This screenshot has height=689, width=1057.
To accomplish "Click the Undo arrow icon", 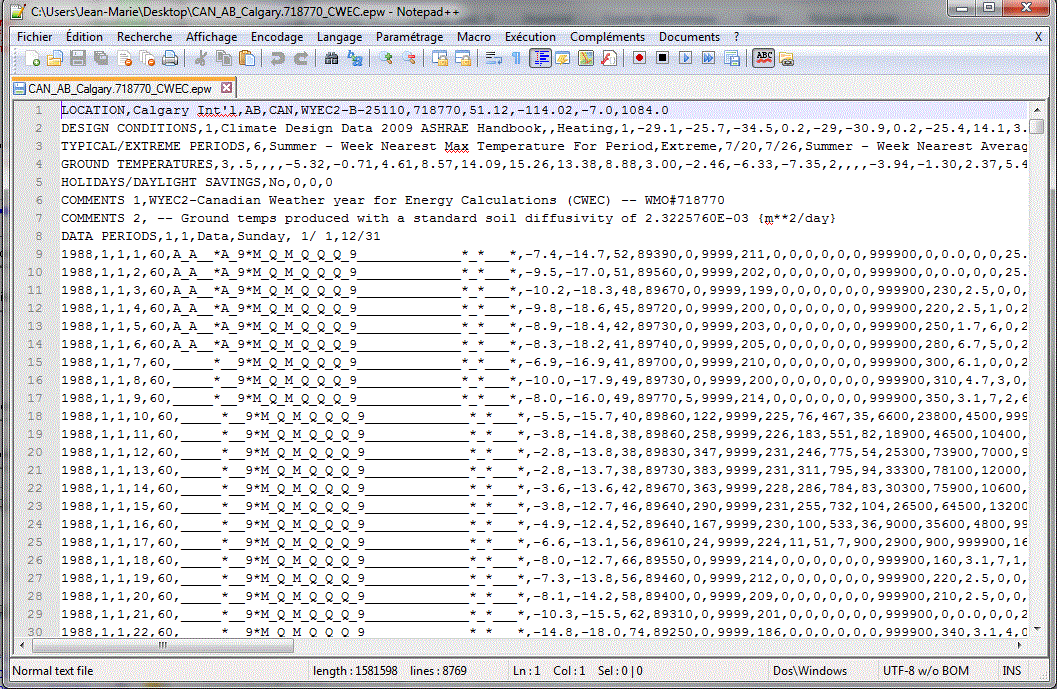I will [277, 59].
